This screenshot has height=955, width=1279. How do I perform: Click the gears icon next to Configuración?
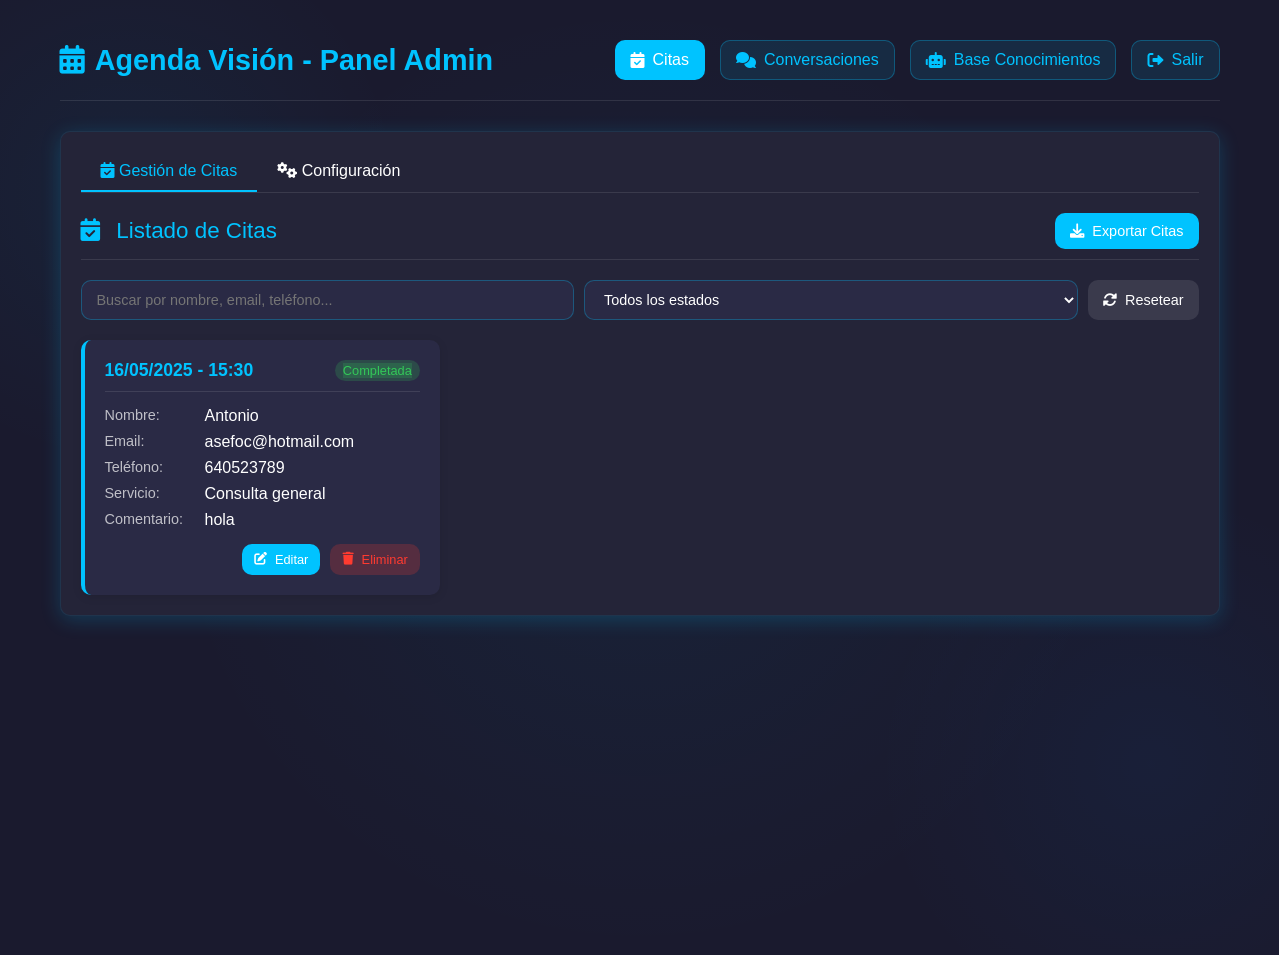pos(287,171)
